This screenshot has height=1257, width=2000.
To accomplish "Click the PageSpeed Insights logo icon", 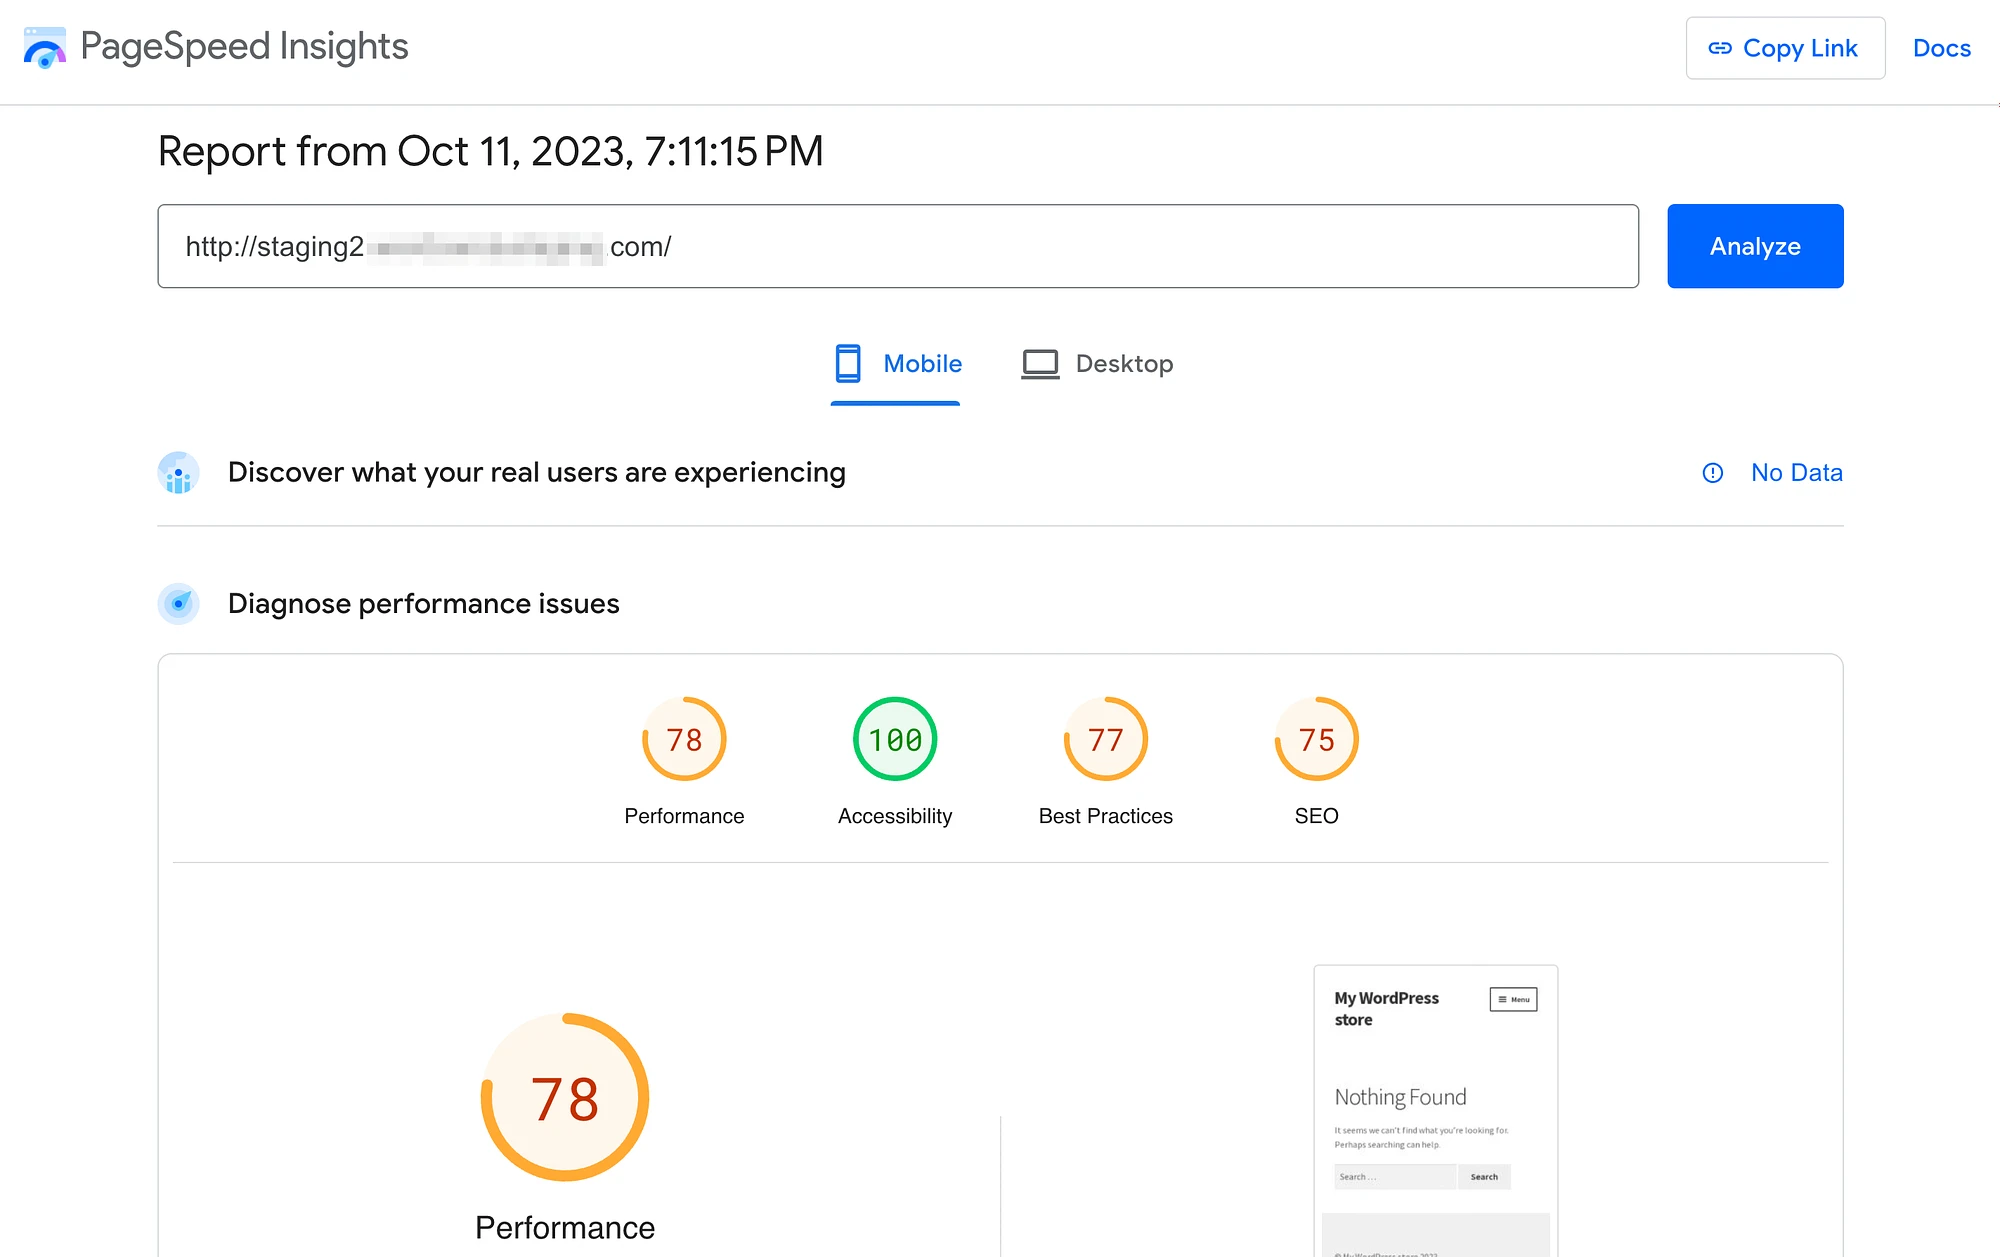I will [x=43, y=49].
